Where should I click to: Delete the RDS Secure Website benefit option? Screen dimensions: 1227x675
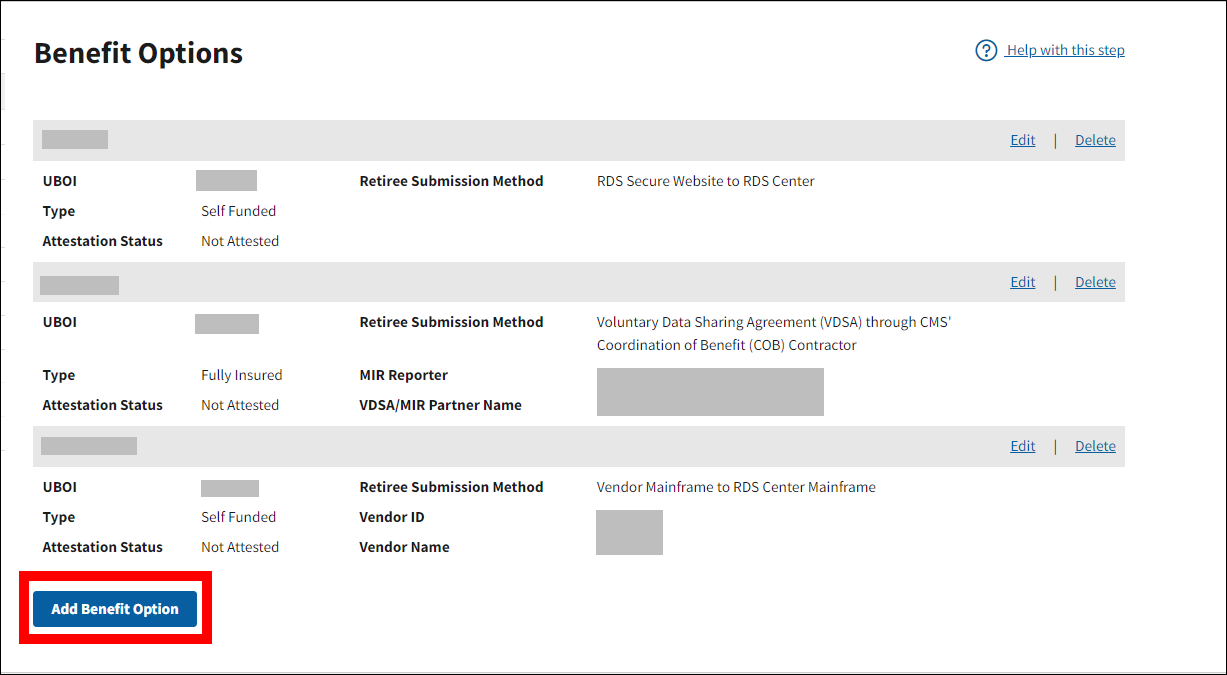1095,140
